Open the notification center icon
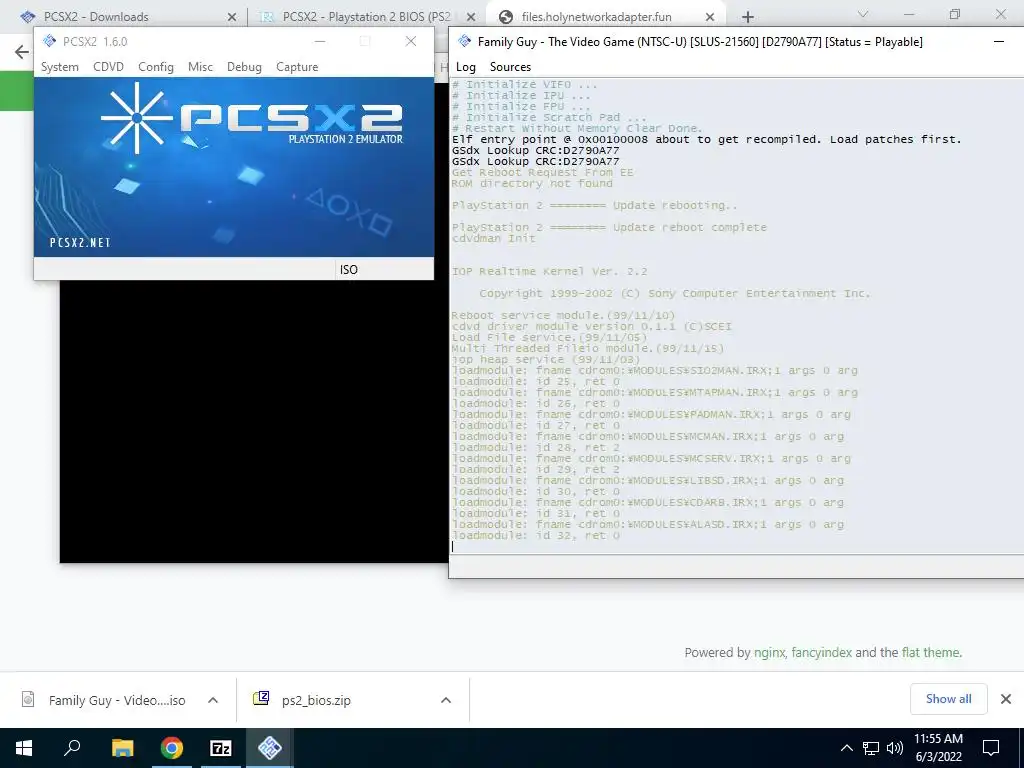1024x768 pixels. click(991, 748)
